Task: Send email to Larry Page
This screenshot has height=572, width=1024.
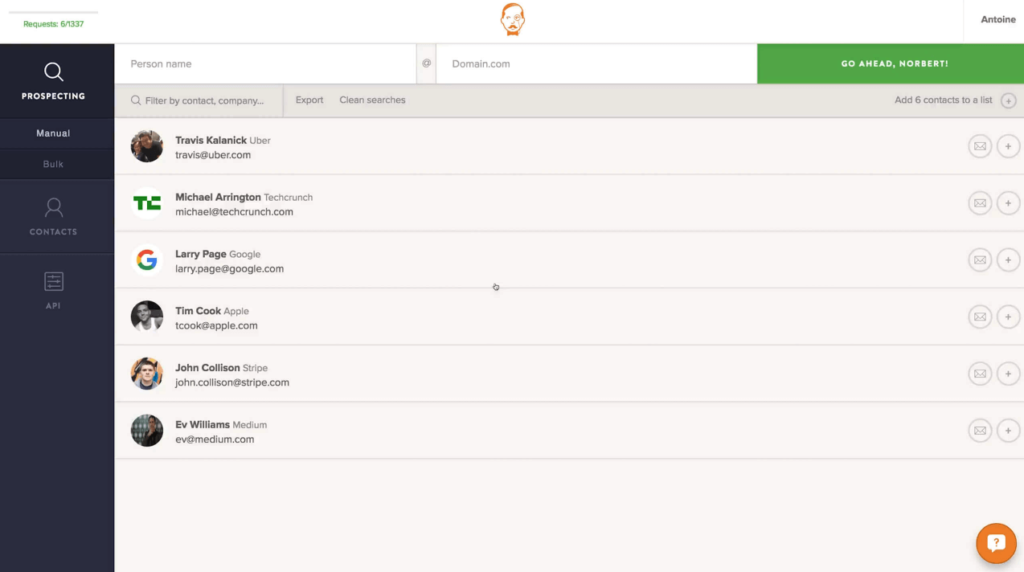Action: pyautogui.click(x=980, y=260)
